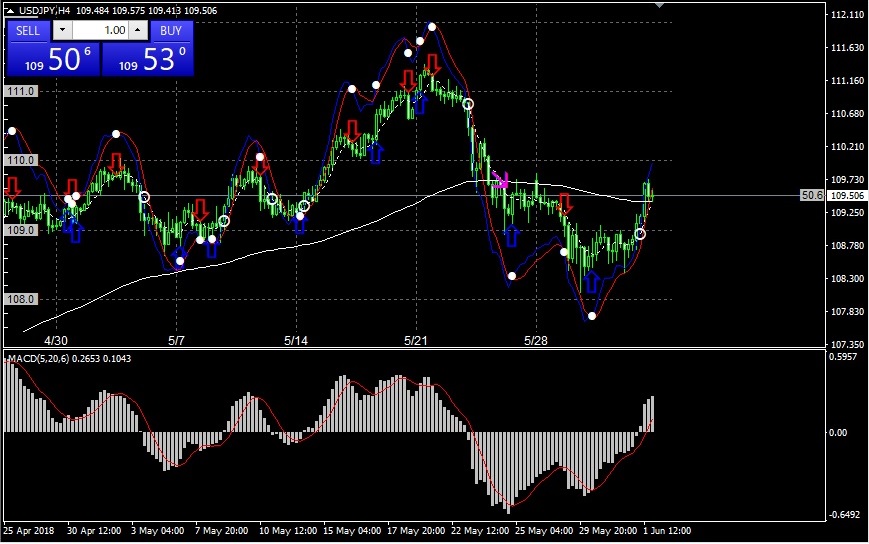Click the magenta diagonal arrow marker
Viewport: 869px width, 544px height.
(500, 180)
